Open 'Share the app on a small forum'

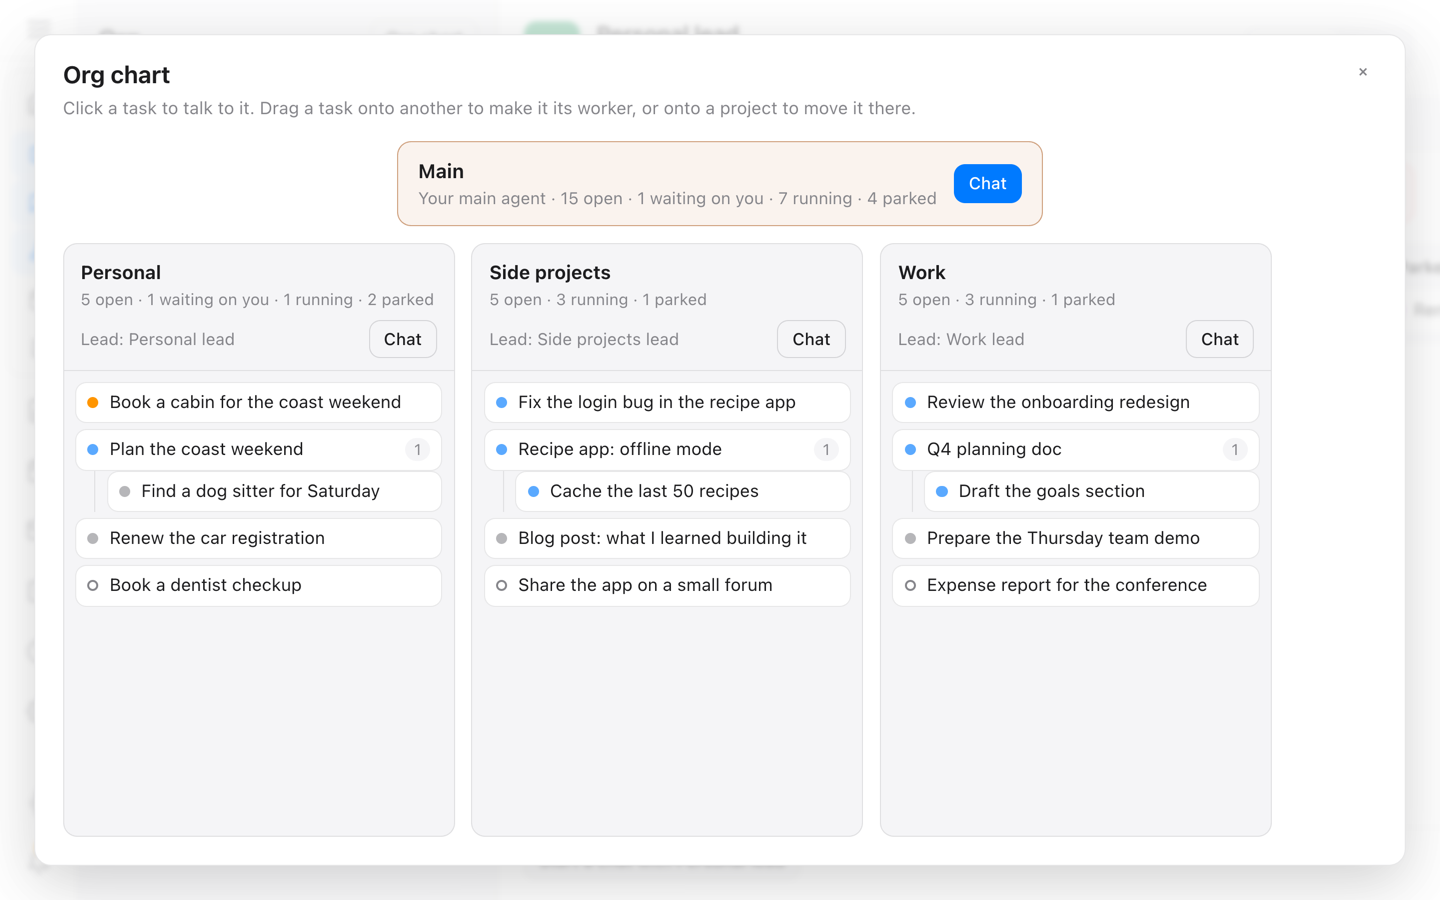pos(667,585)
